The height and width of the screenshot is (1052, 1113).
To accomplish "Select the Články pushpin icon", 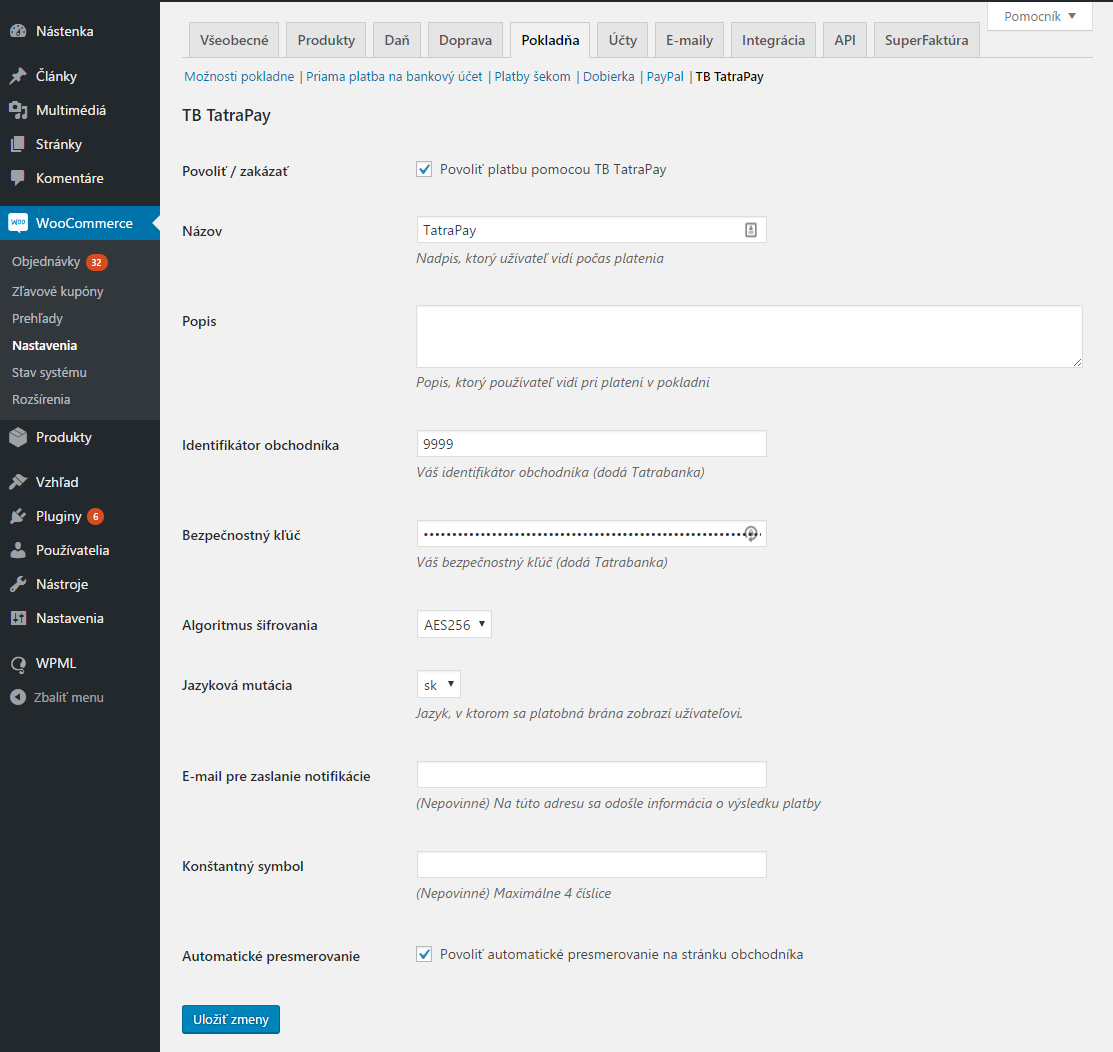I will click(x=19, y=74).
